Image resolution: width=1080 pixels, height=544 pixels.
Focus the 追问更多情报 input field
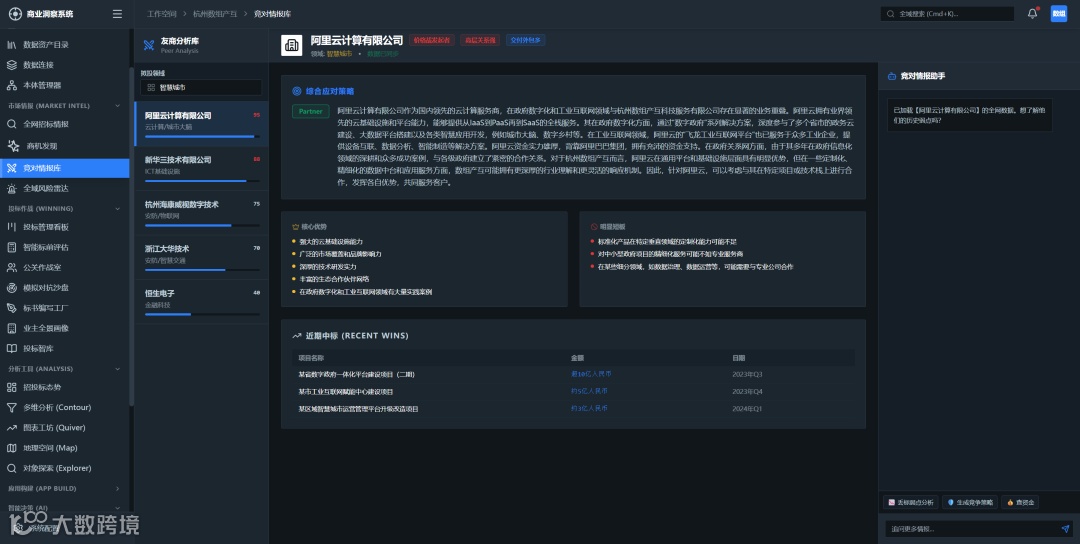[x=971, y=529]
